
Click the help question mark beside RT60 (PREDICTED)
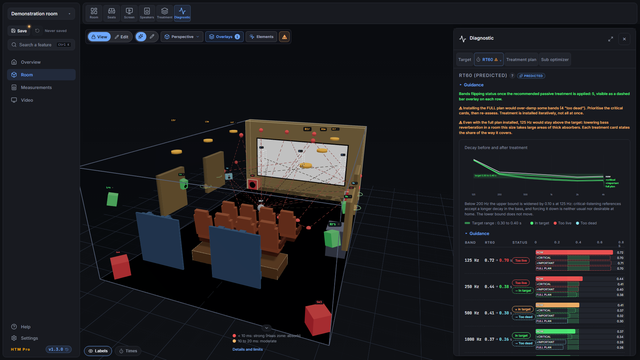pyautogui.click(x=512, y=76)
